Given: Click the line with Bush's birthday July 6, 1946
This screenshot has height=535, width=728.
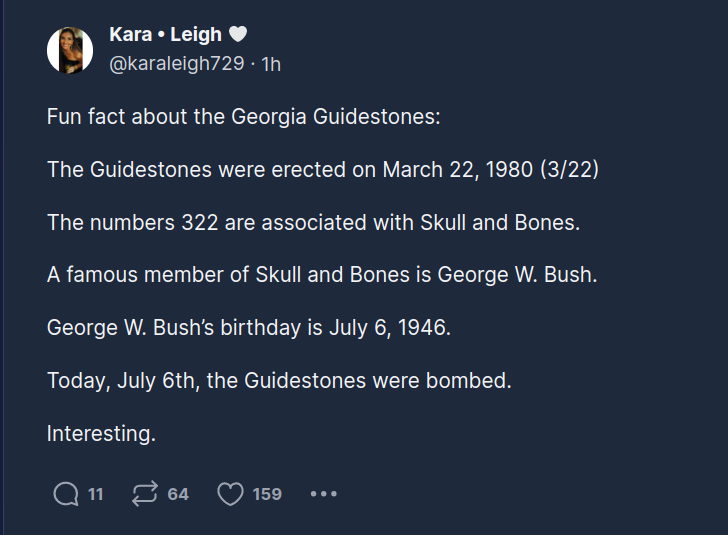Looking at the screenshot, I should point(249,328).
